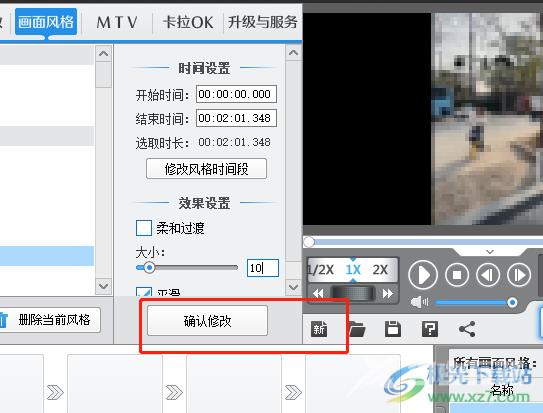The image size is (543, 413).
Task: Mute audio with the speaker icon
Action: coord(419,302)
